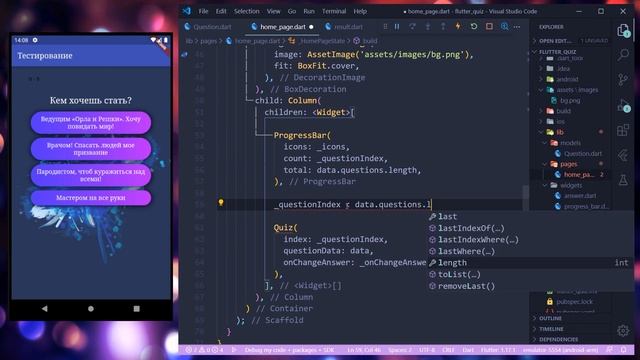This screenshot has width=640, height=360.
Task: Click the debug Step Into button
Action: click(x=427, y=27)
